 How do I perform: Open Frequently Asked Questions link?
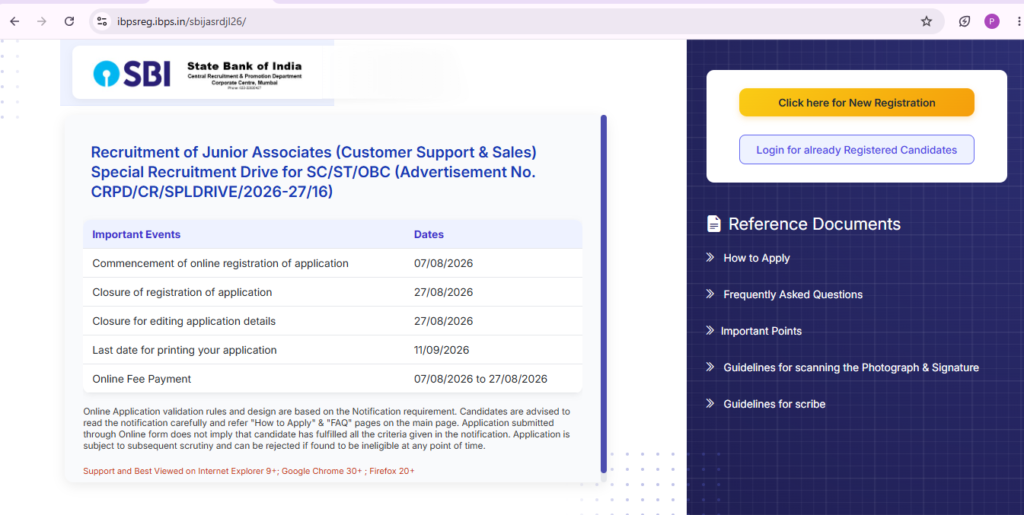793,294
